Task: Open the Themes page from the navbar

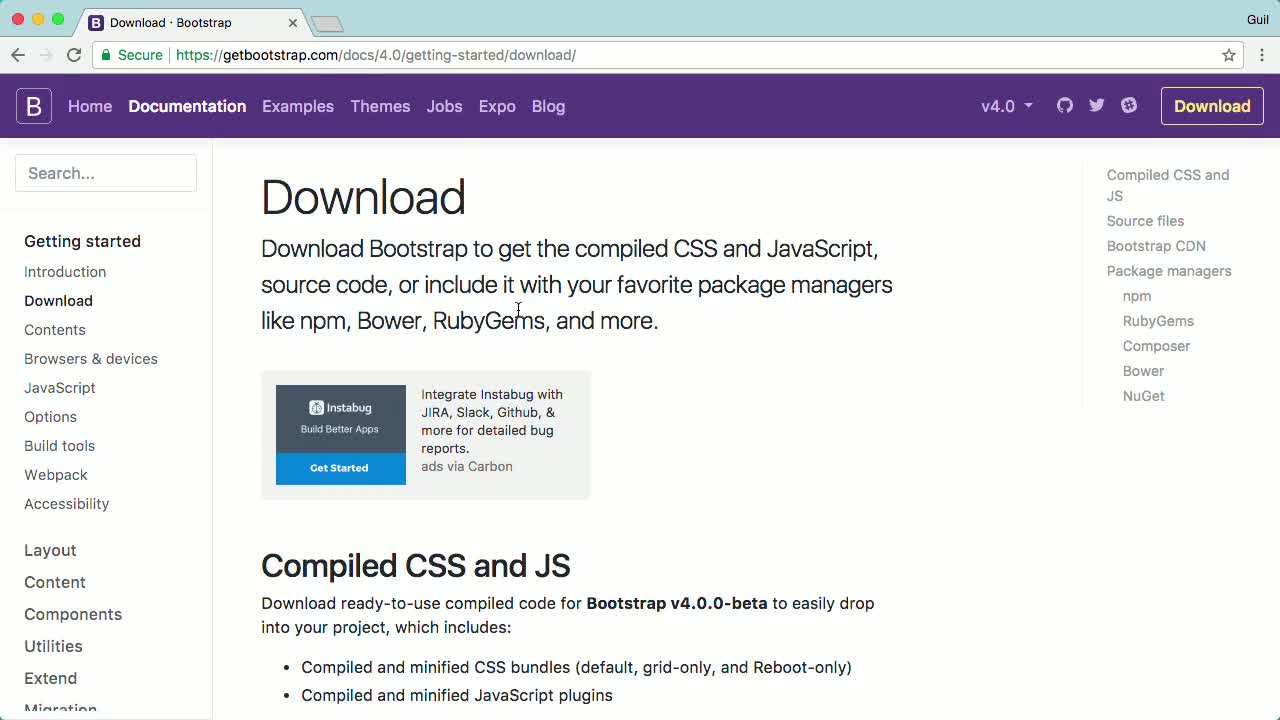Action: click(x=380, y=106)
